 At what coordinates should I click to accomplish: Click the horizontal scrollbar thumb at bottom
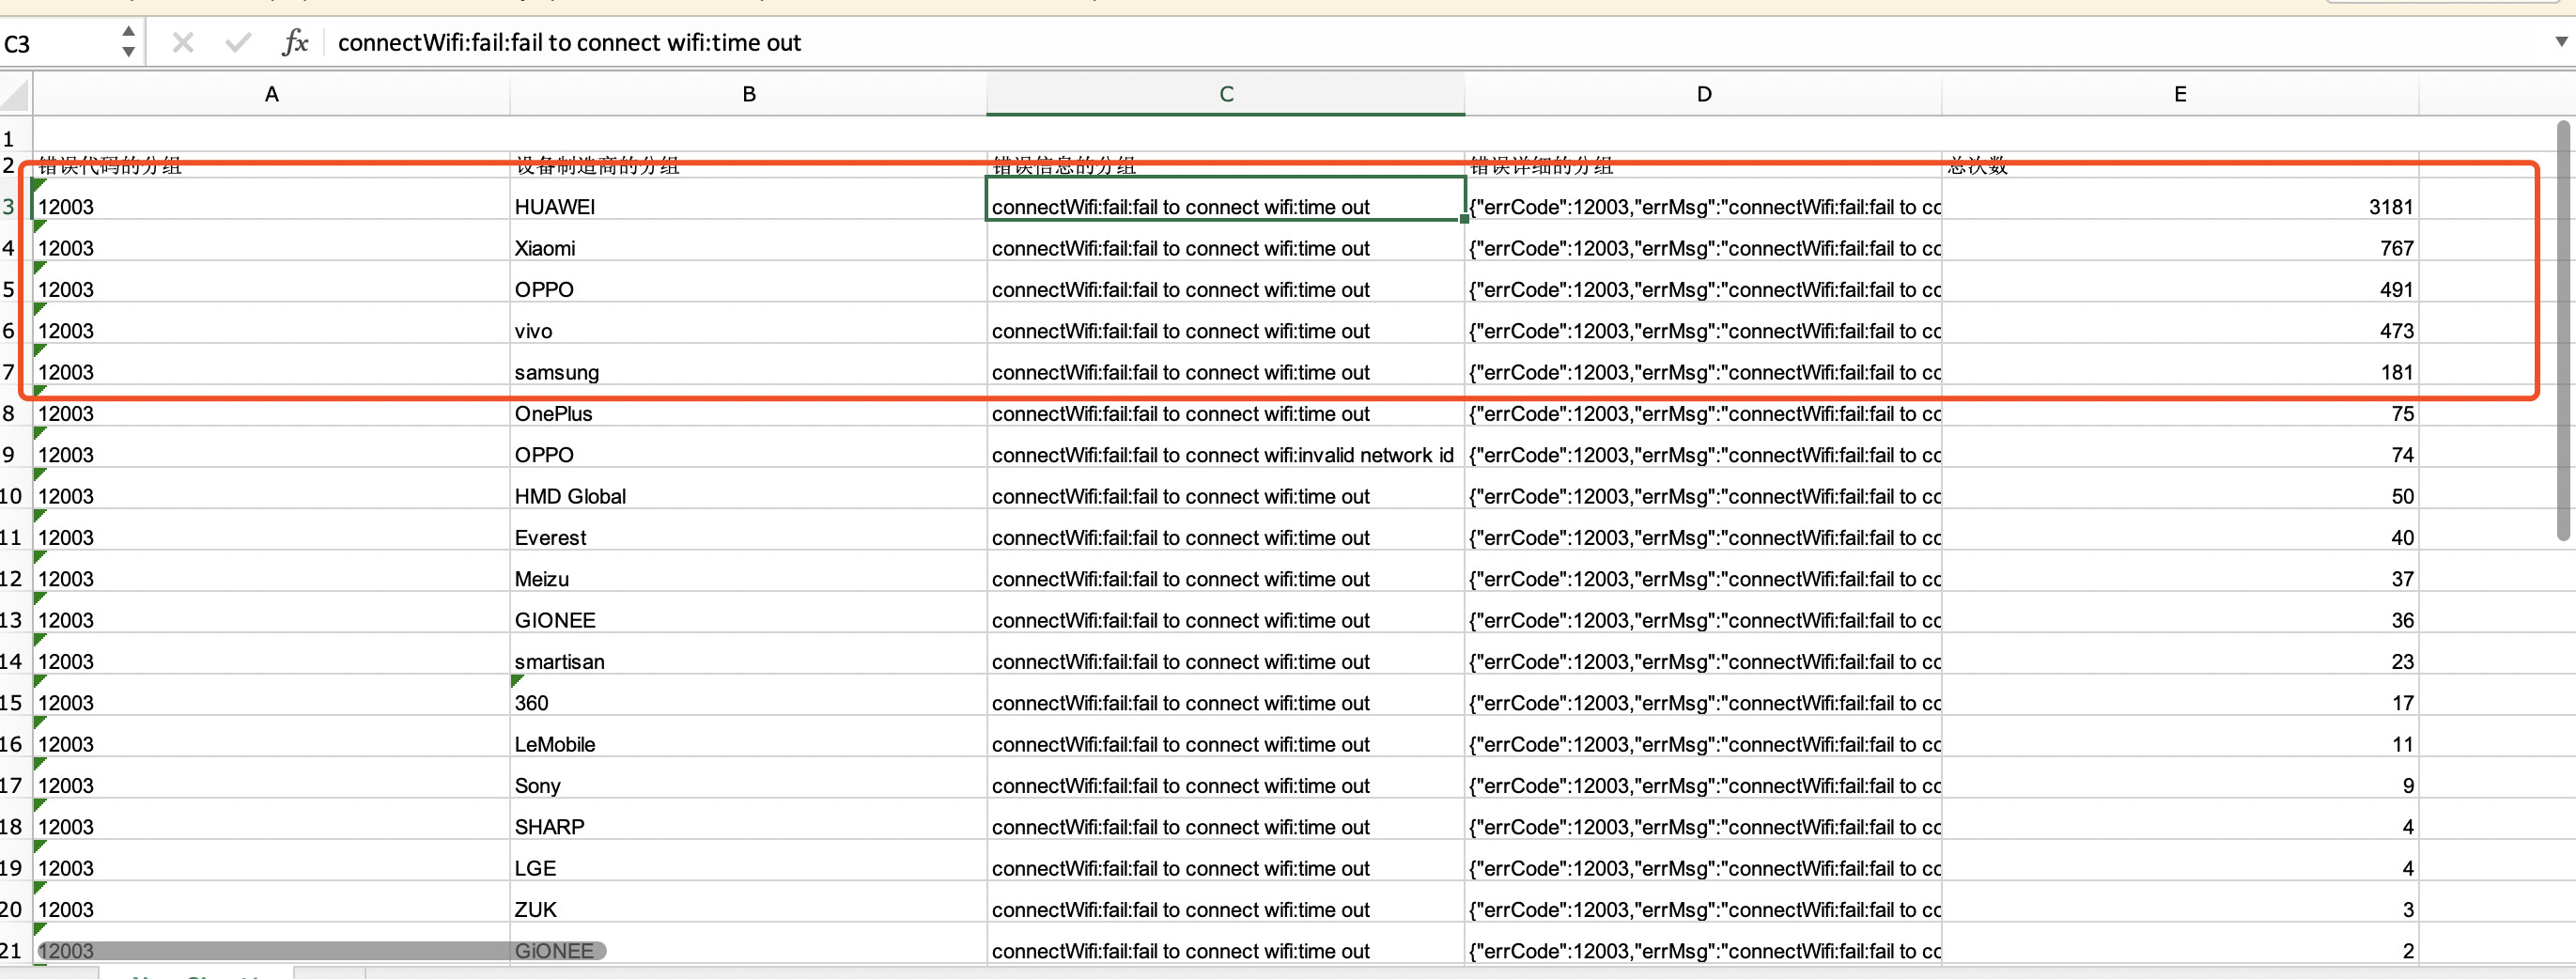point(321,951)
